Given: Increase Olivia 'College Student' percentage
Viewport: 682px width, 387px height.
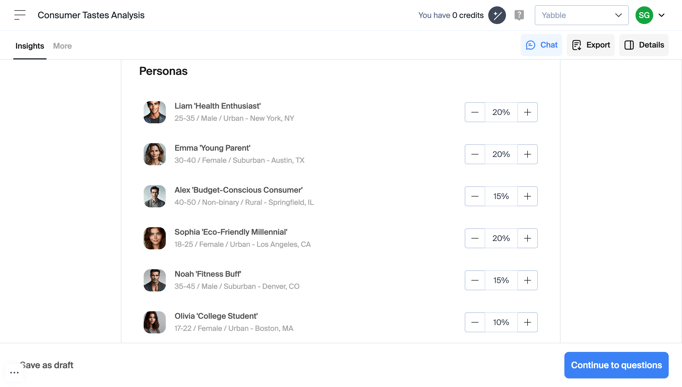Looking at the screenshot, I should tap(527, 322).
